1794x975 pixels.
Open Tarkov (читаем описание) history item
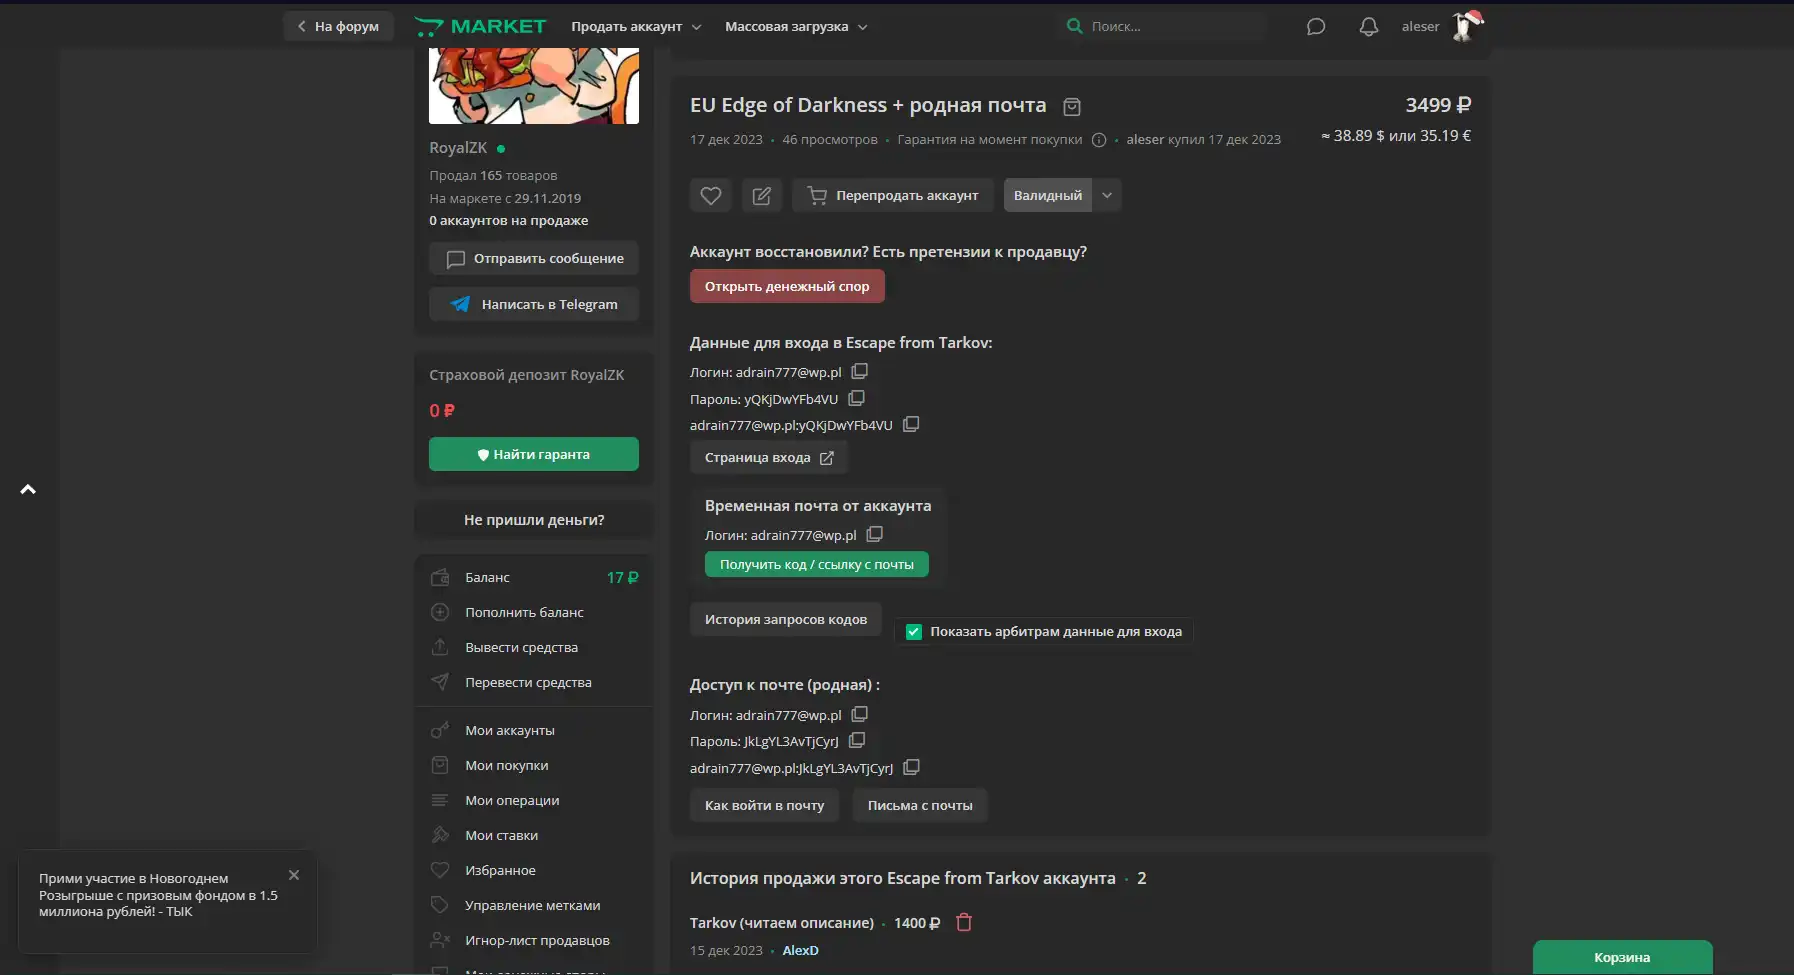point(782,922)
